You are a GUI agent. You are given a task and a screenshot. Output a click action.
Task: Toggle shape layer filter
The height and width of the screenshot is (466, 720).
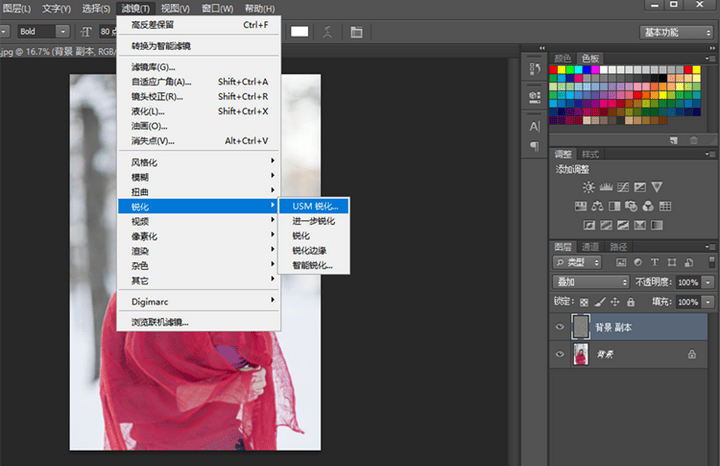pyautogui.click(x=672, y=262)
